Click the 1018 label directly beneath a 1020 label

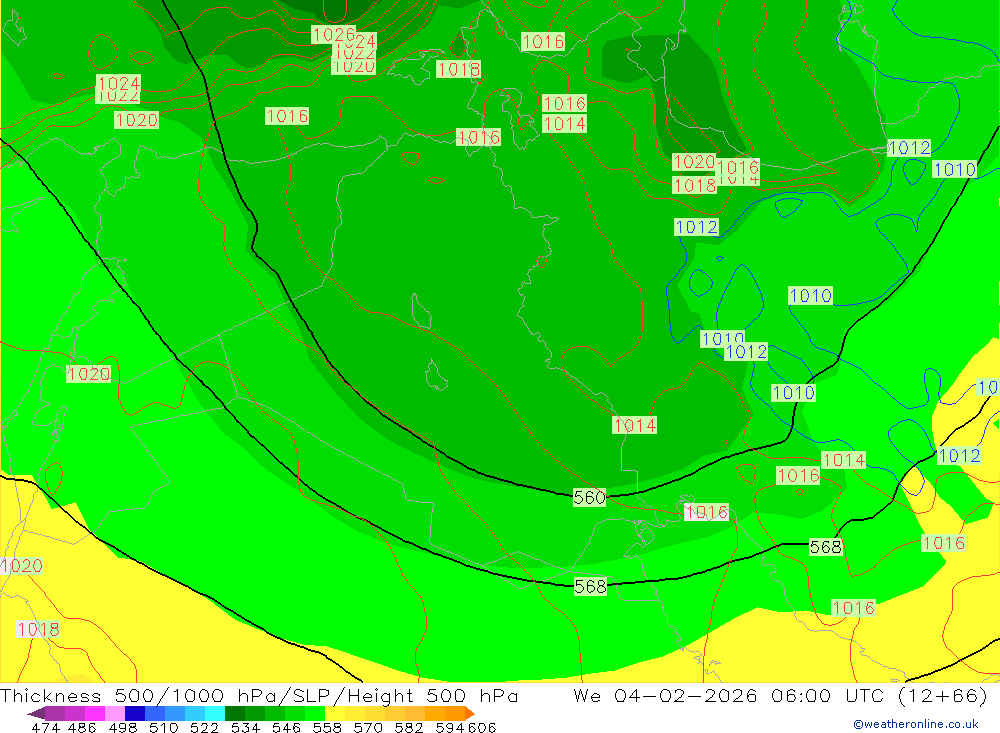coord(695,185)
